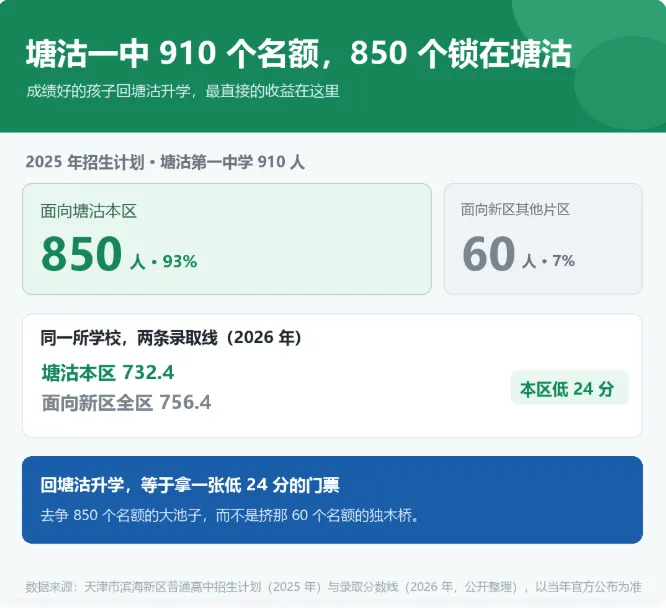This screenshot has height=608, width=666.
Task: Click the blue banner title '回塘沽升学，等于拿一张低 24 分的门票'
Action: [x=190, y=485]
